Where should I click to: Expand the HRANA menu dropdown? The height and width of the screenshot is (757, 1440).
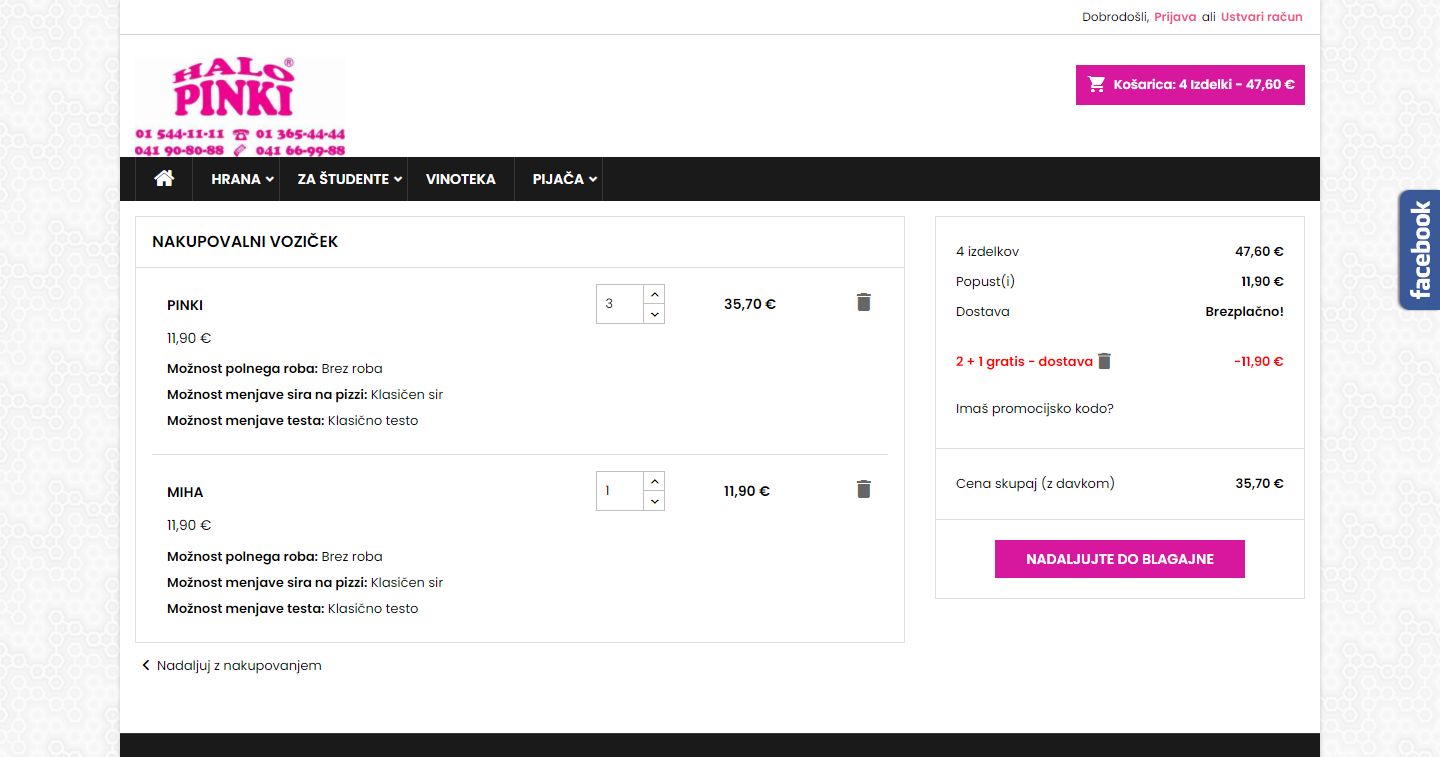(242, 179)
